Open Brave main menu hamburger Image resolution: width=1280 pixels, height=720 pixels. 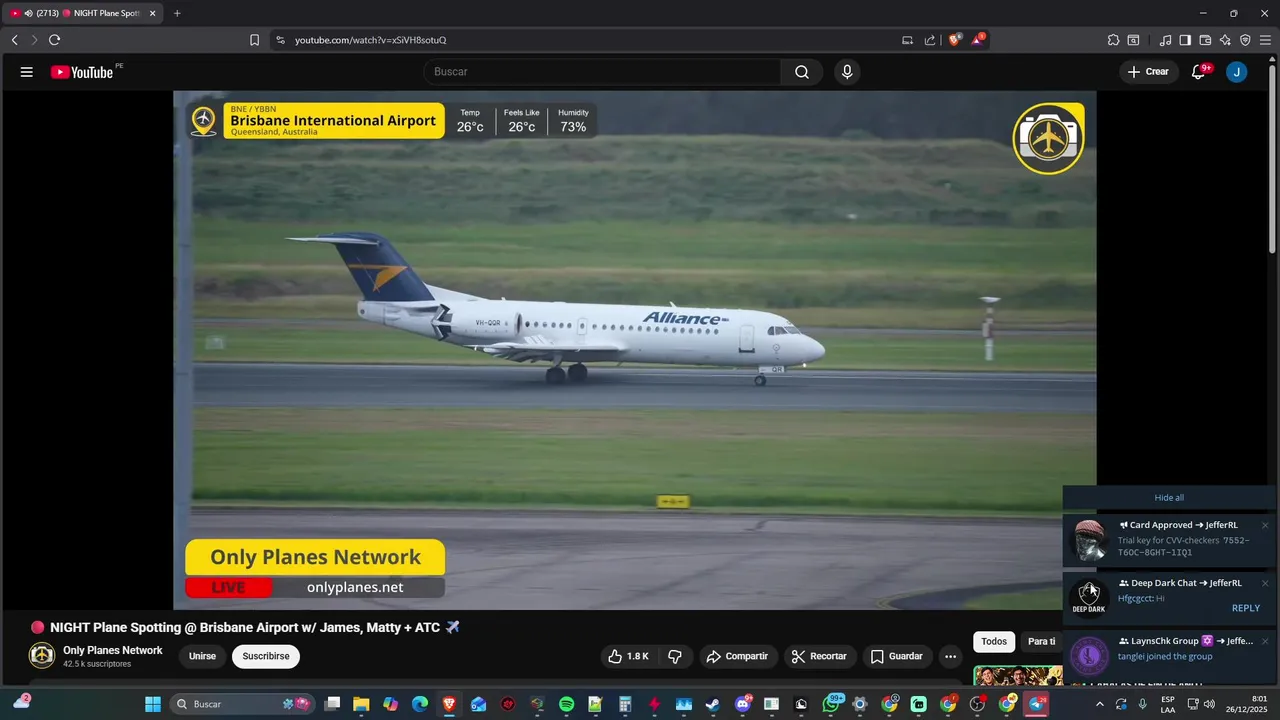1265,40
